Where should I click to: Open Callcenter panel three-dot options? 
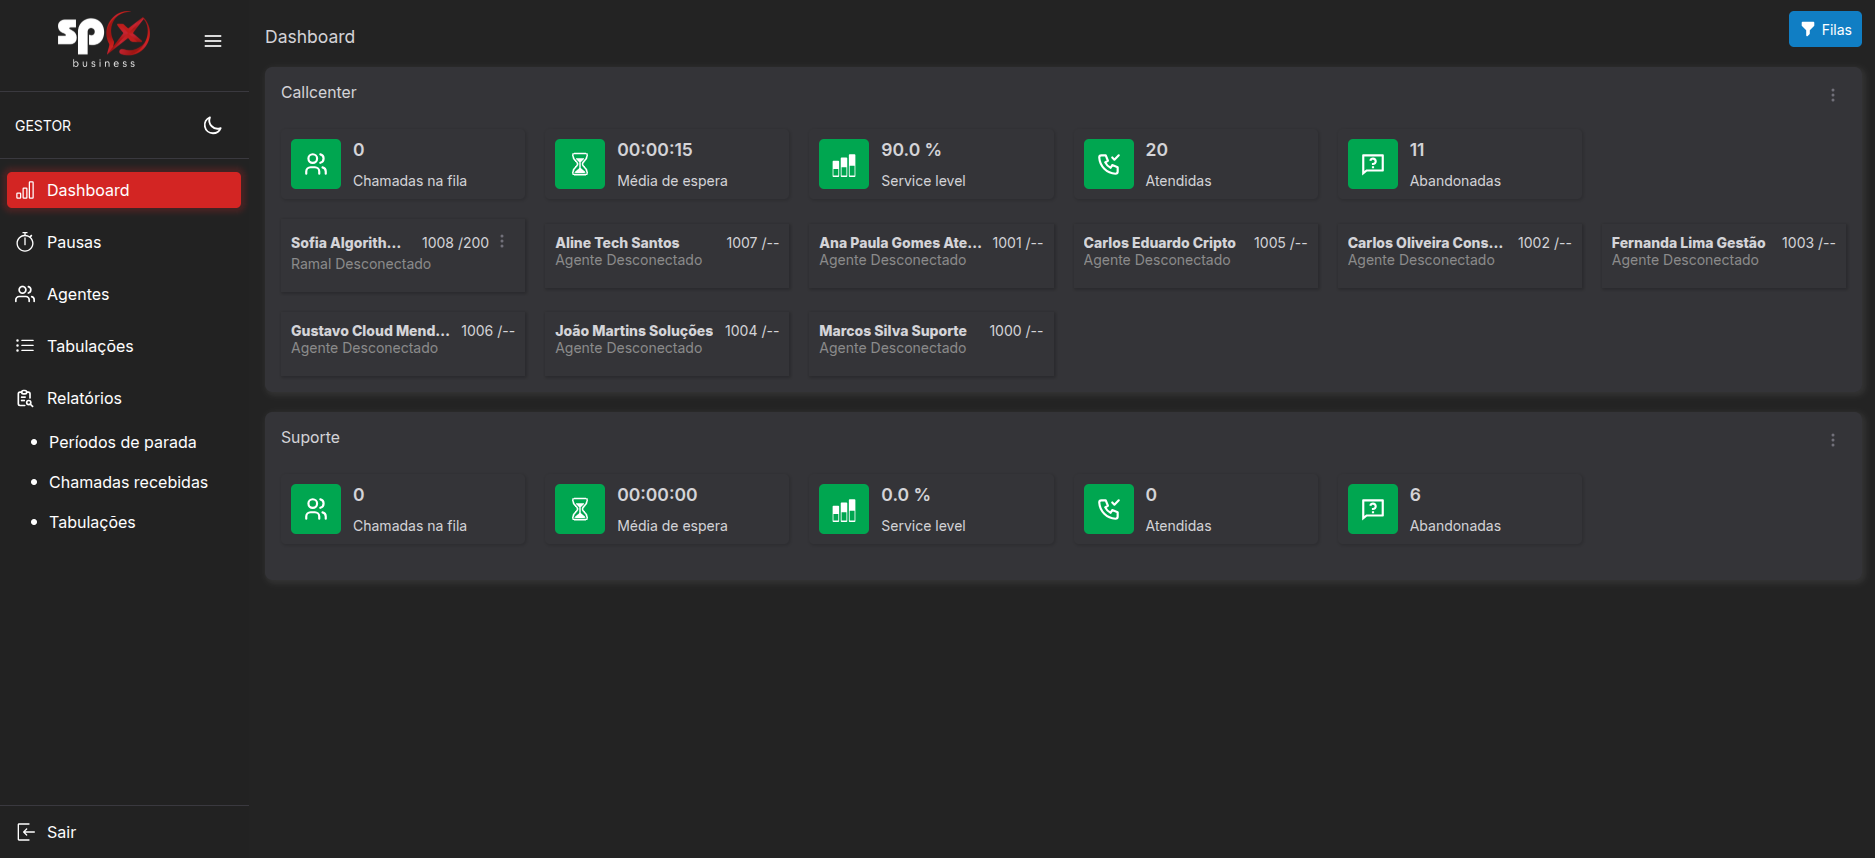click(x=1832, y=95)
